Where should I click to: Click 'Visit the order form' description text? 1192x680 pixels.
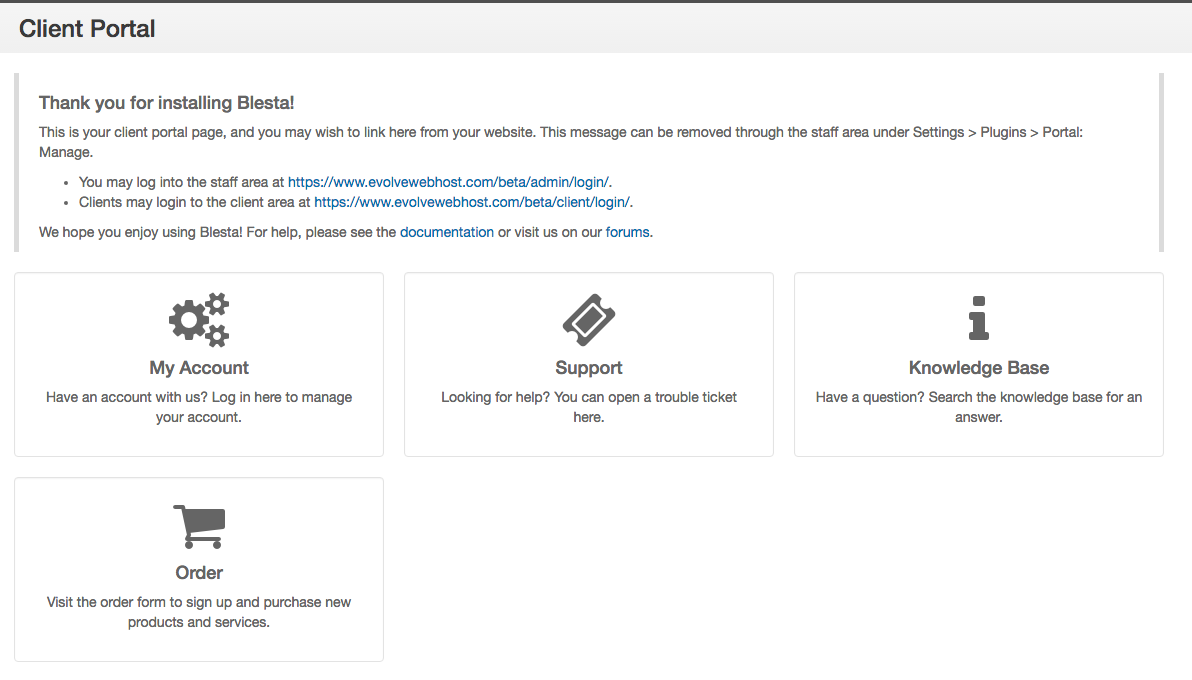tap(199, 612)
